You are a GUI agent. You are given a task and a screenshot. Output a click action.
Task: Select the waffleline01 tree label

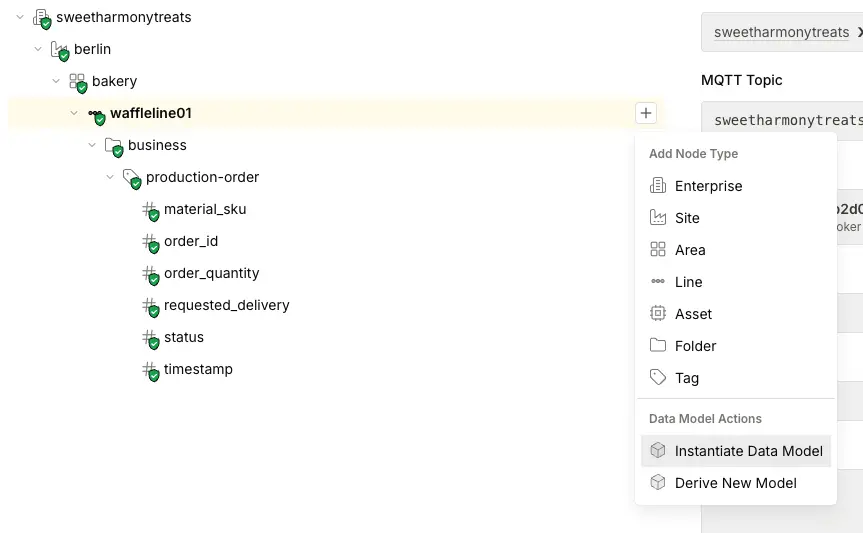(151, 113)
